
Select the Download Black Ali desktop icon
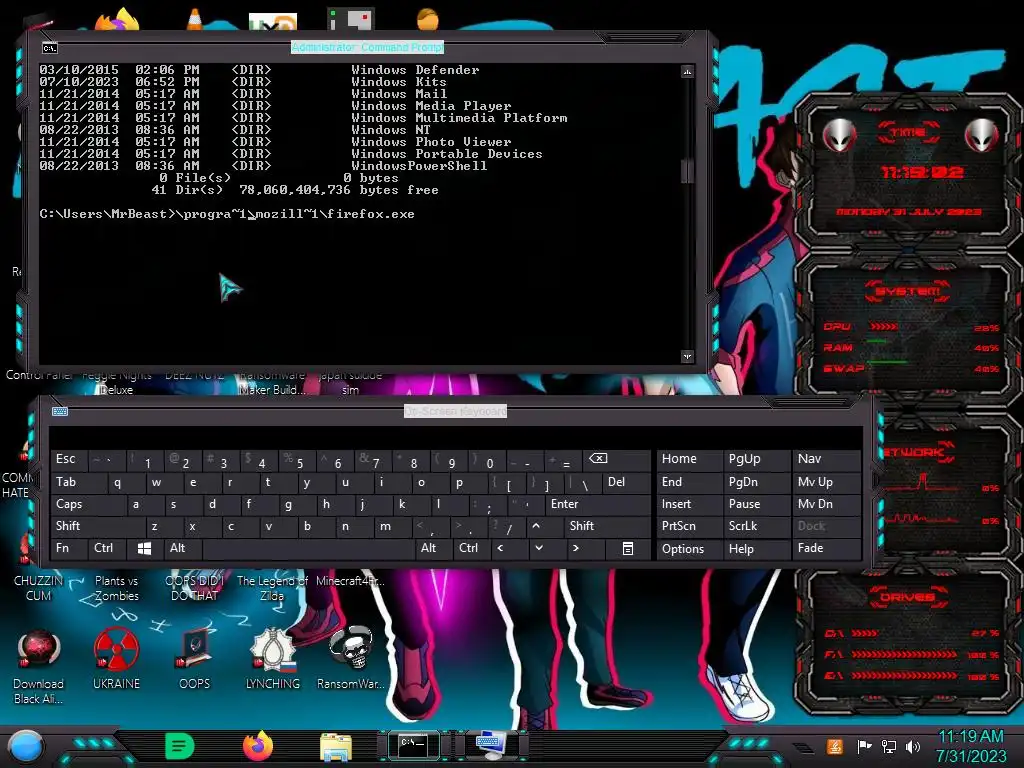(x=39, y=667)
